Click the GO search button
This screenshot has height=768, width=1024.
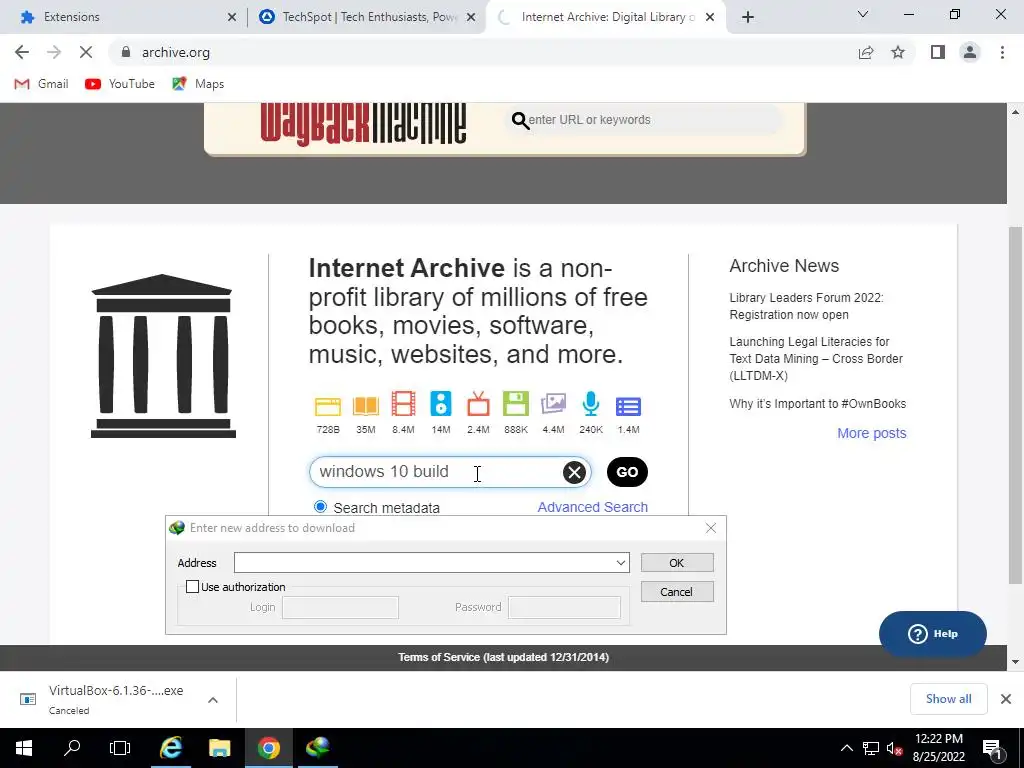click(x=627, y=472)
